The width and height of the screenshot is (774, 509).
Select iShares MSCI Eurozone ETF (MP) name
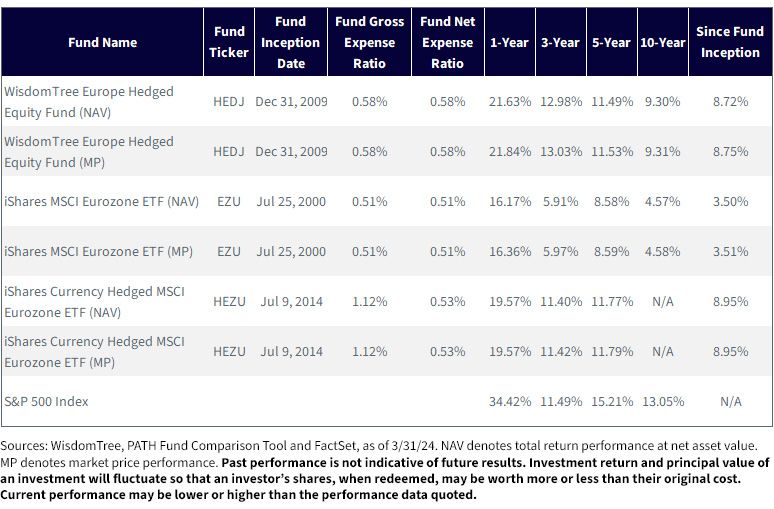98,251
